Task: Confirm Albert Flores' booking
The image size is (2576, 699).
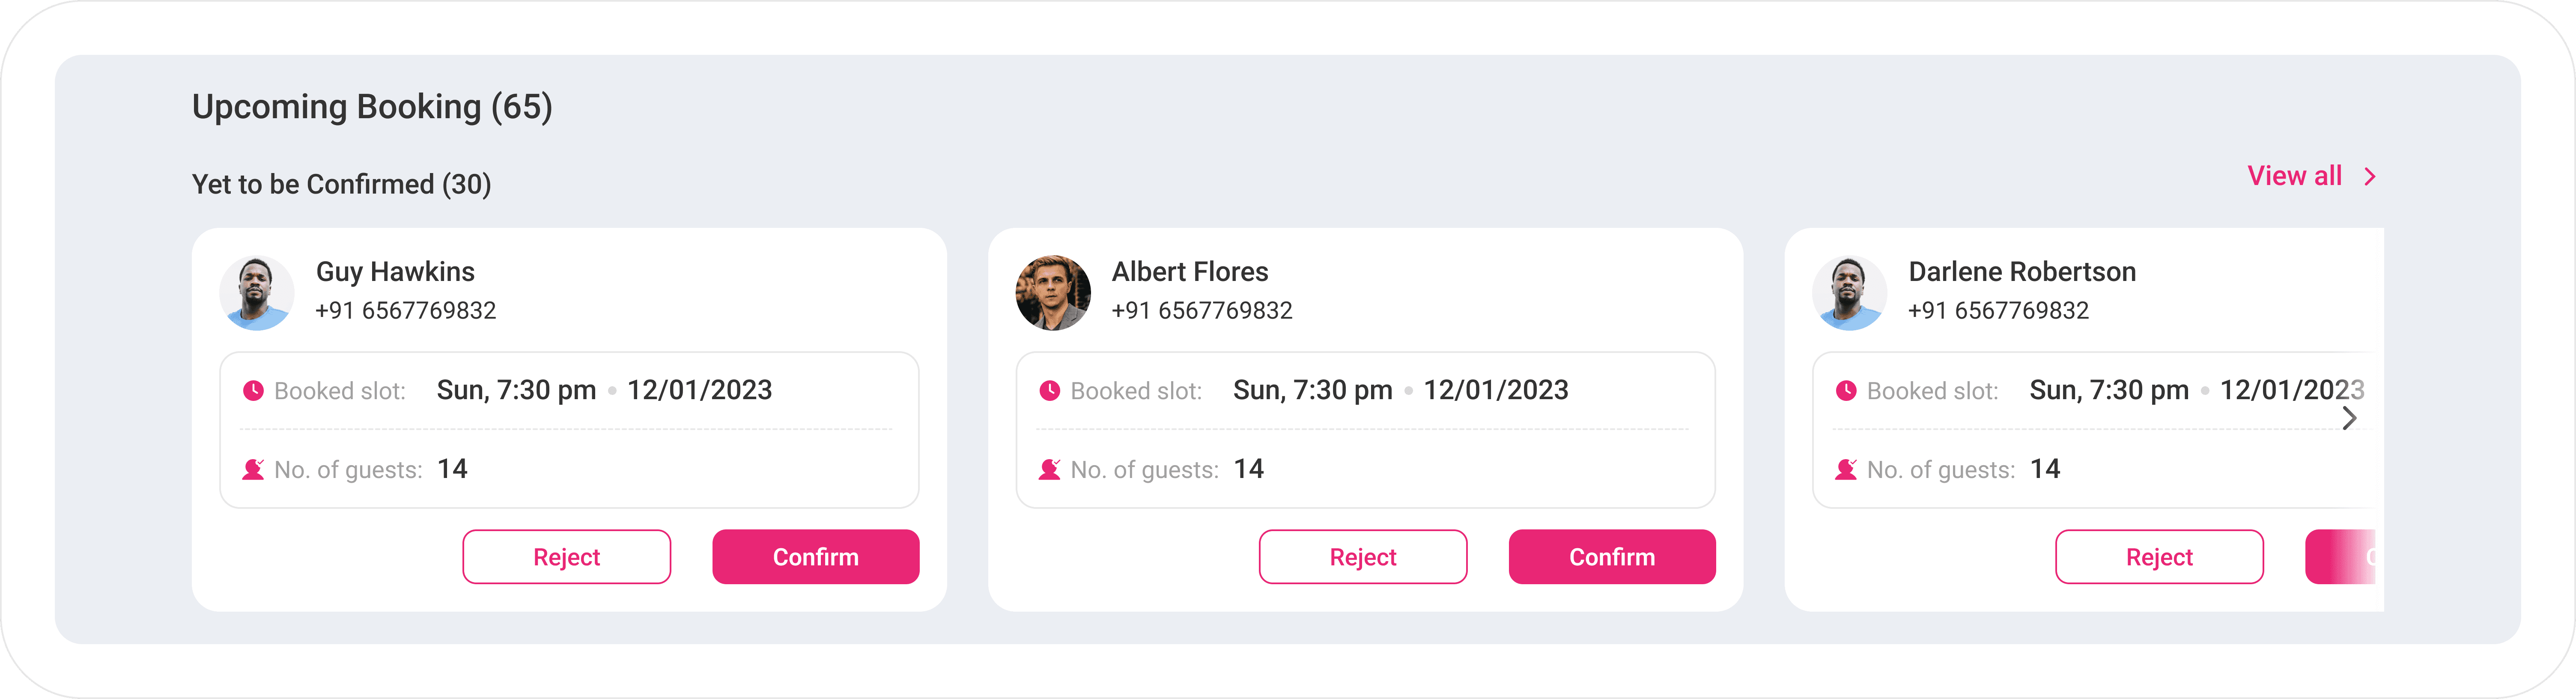Action: tap(1611, 557)
